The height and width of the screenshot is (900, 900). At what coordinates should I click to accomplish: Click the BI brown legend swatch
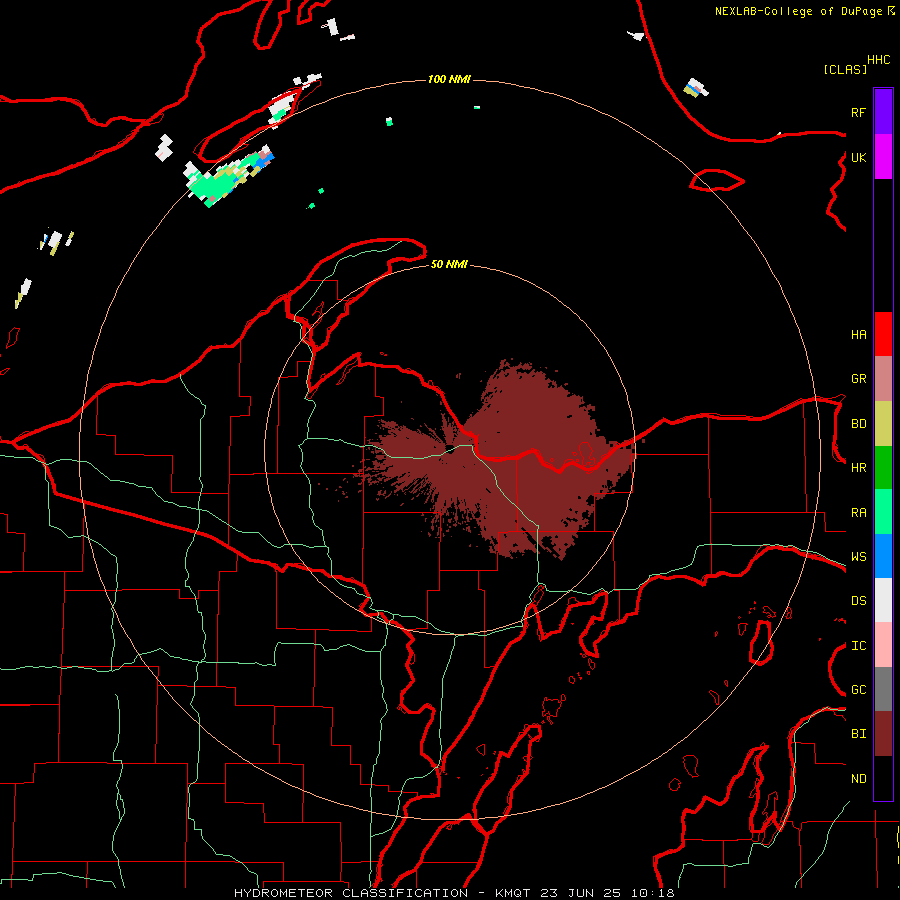[x=883, y=734]
